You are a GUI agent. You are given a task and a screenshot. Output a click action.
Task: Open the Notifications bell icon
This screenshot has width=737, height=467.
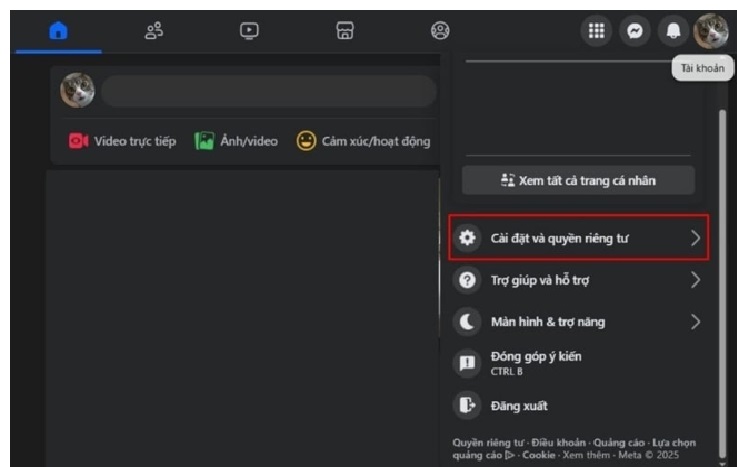[x=673, y=31]
